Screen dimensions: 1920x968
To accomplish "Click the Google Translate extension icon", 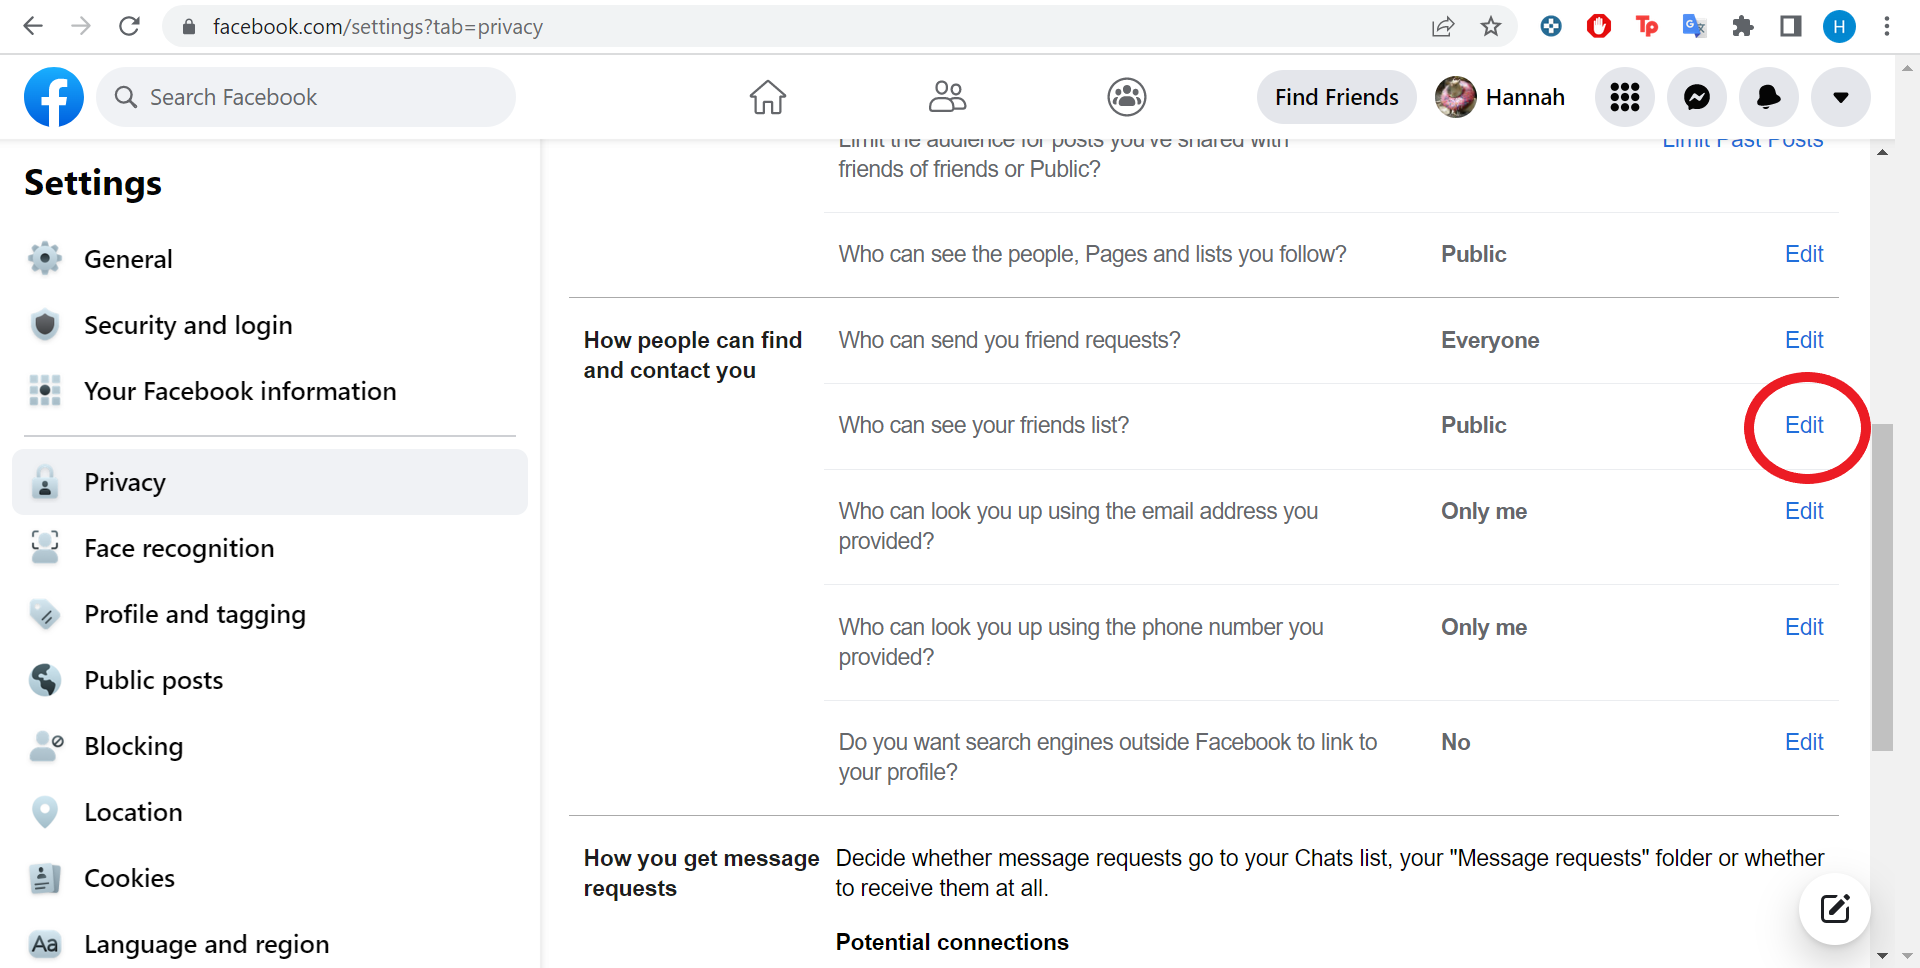I will (1694, 26).
